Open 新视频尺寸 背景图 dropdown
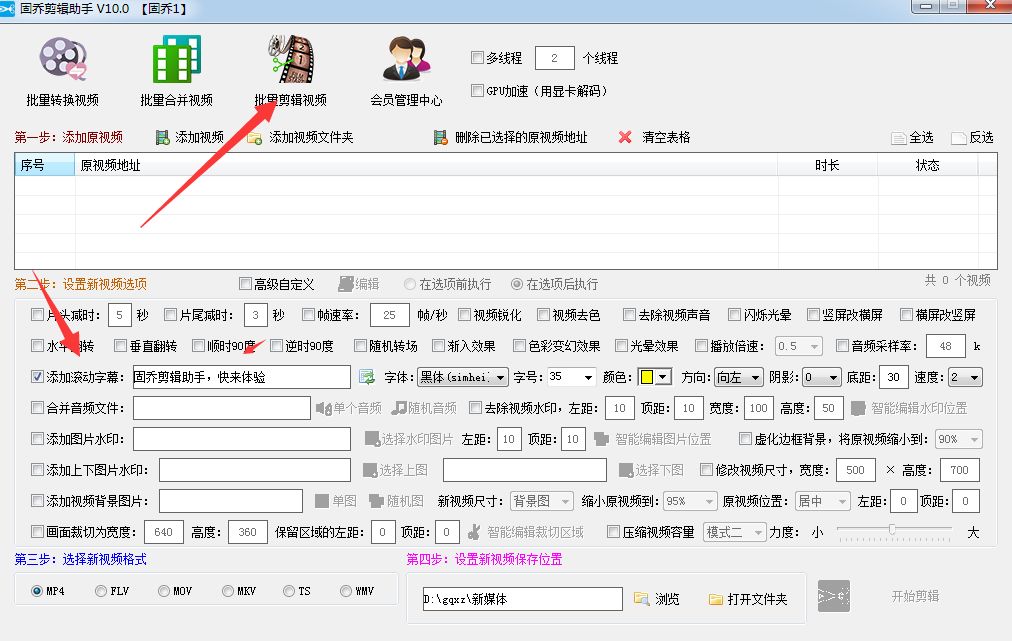 click(541, 501)
